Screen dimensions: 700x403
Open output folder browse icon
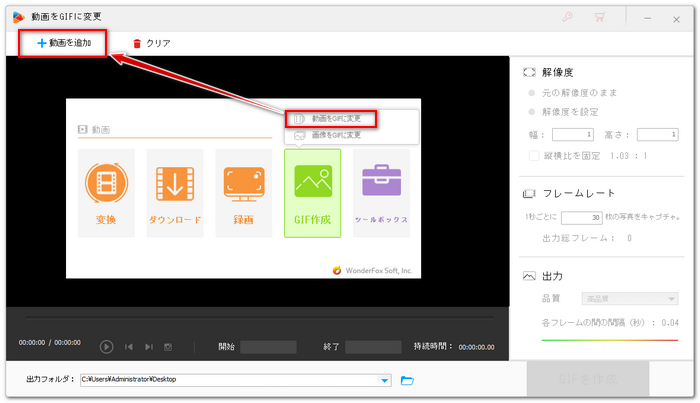[x=407, y=380]
